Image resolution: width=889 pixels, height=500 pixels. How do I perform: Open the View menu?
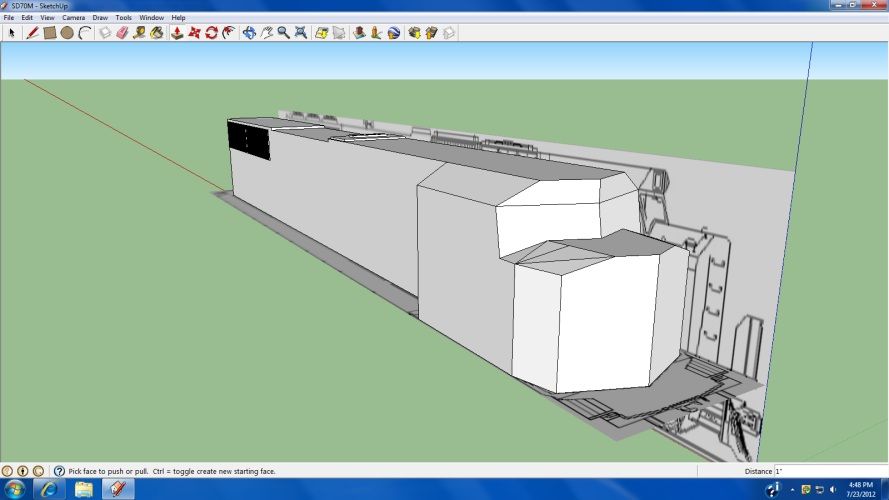click(x=47, y=18)
